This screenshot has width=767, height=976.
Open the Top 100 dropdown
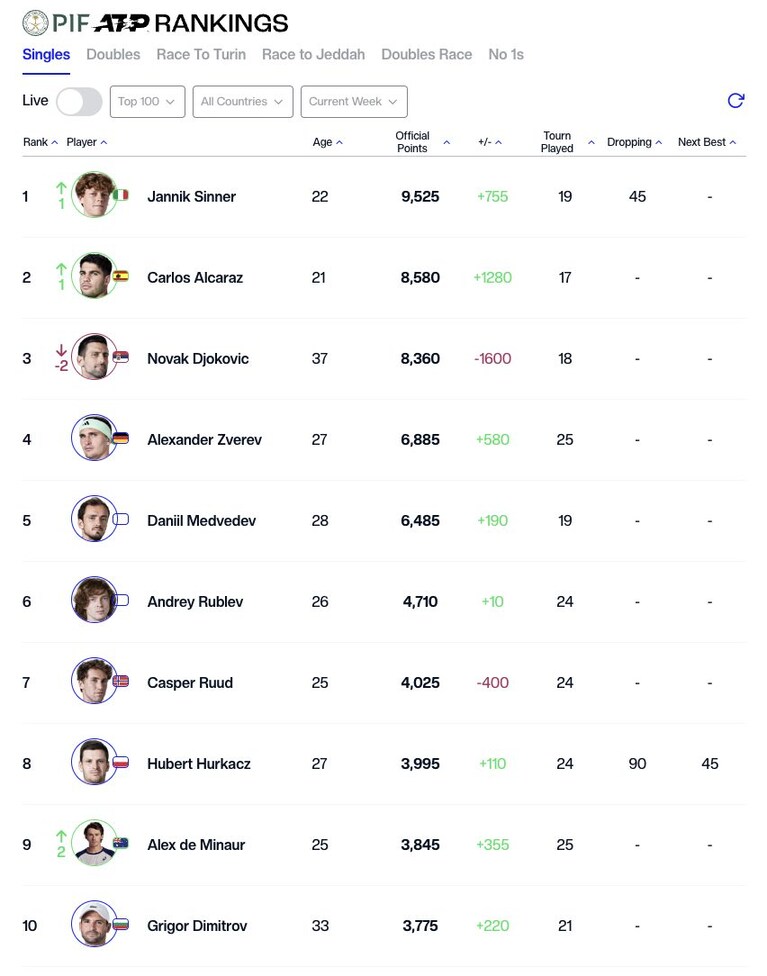pos(148,101)
